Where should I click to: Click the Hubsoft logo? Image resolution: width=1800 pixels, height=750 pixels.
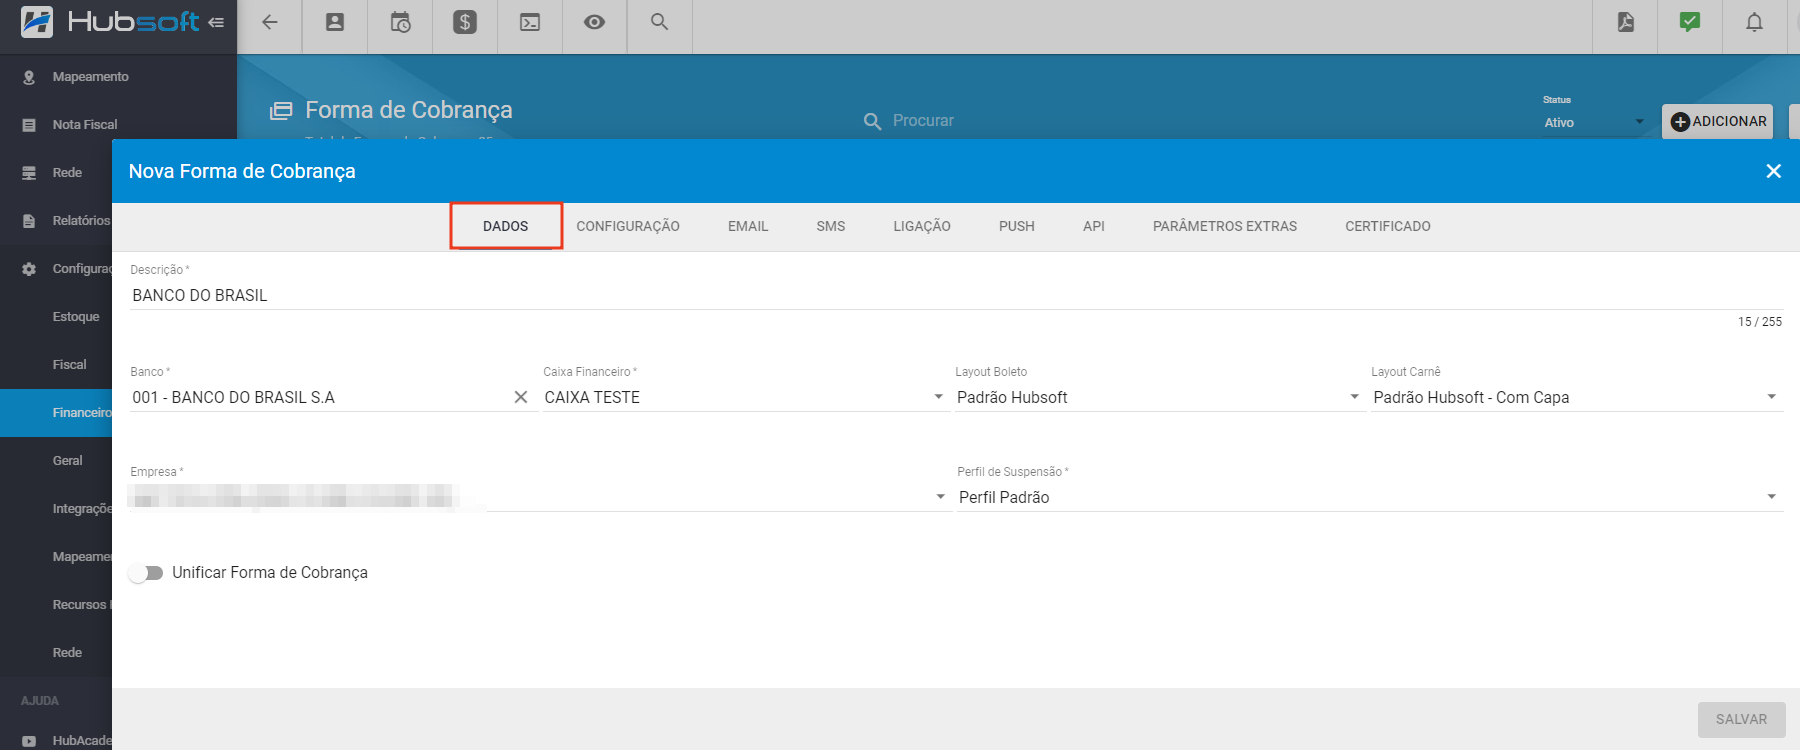click(110, 22)
